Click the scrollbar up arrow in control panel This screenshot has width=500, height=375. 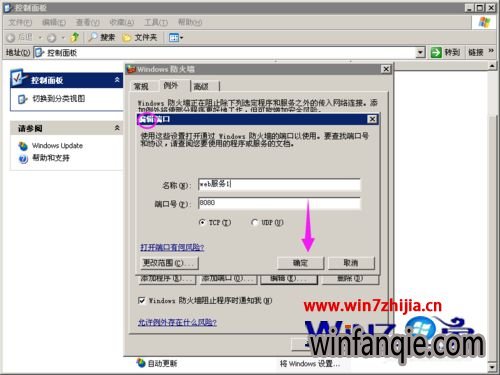[x=492, y=66]
